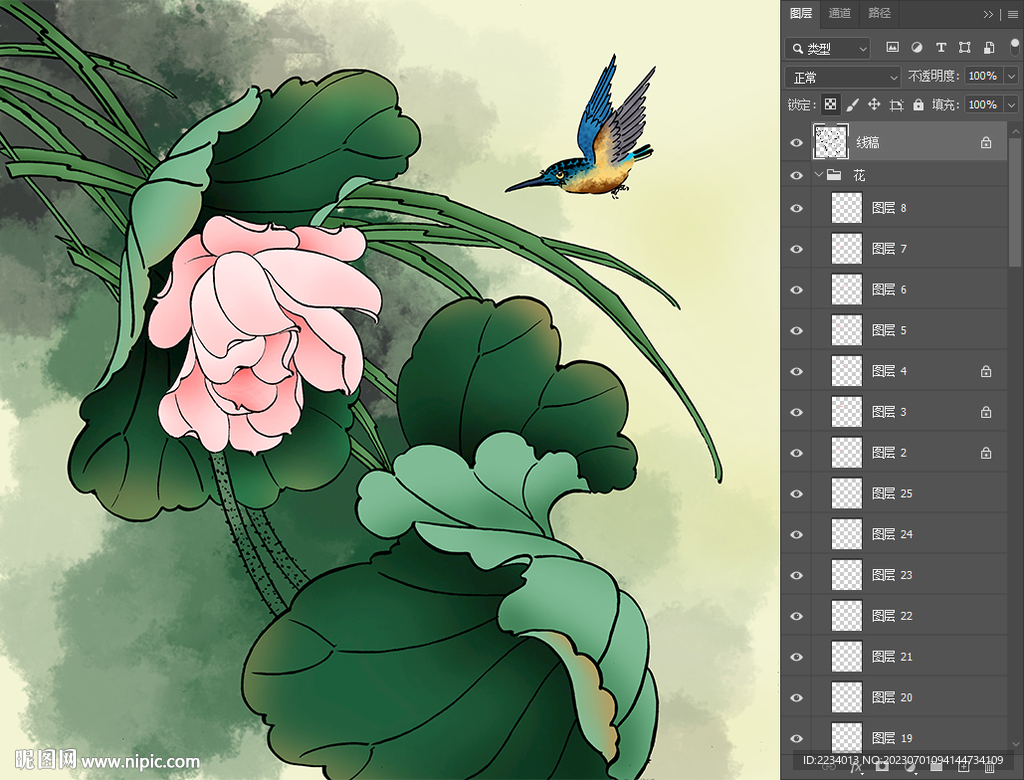Click the lock transparent pixels icon
Image resolution: width=1024 pixels, height=780 pixels.
click(830, 105)
